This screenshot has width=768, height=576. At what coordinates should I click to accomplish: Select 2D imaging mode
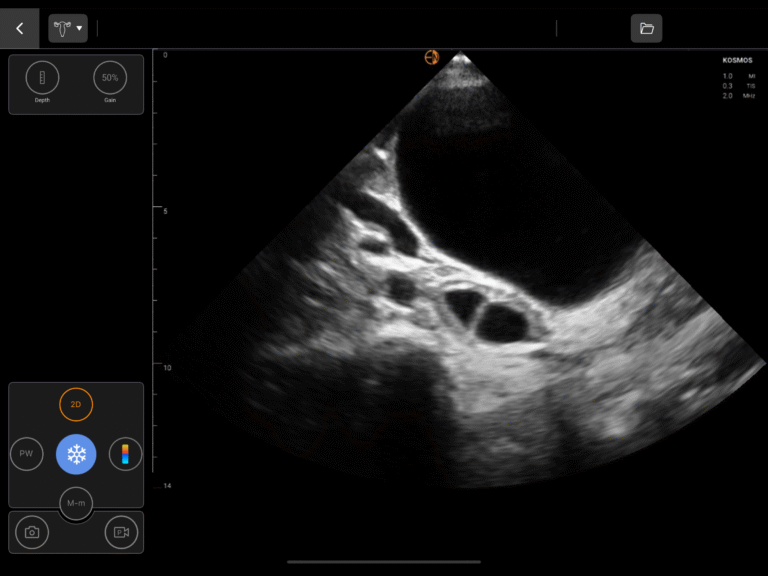click(76, 404)
